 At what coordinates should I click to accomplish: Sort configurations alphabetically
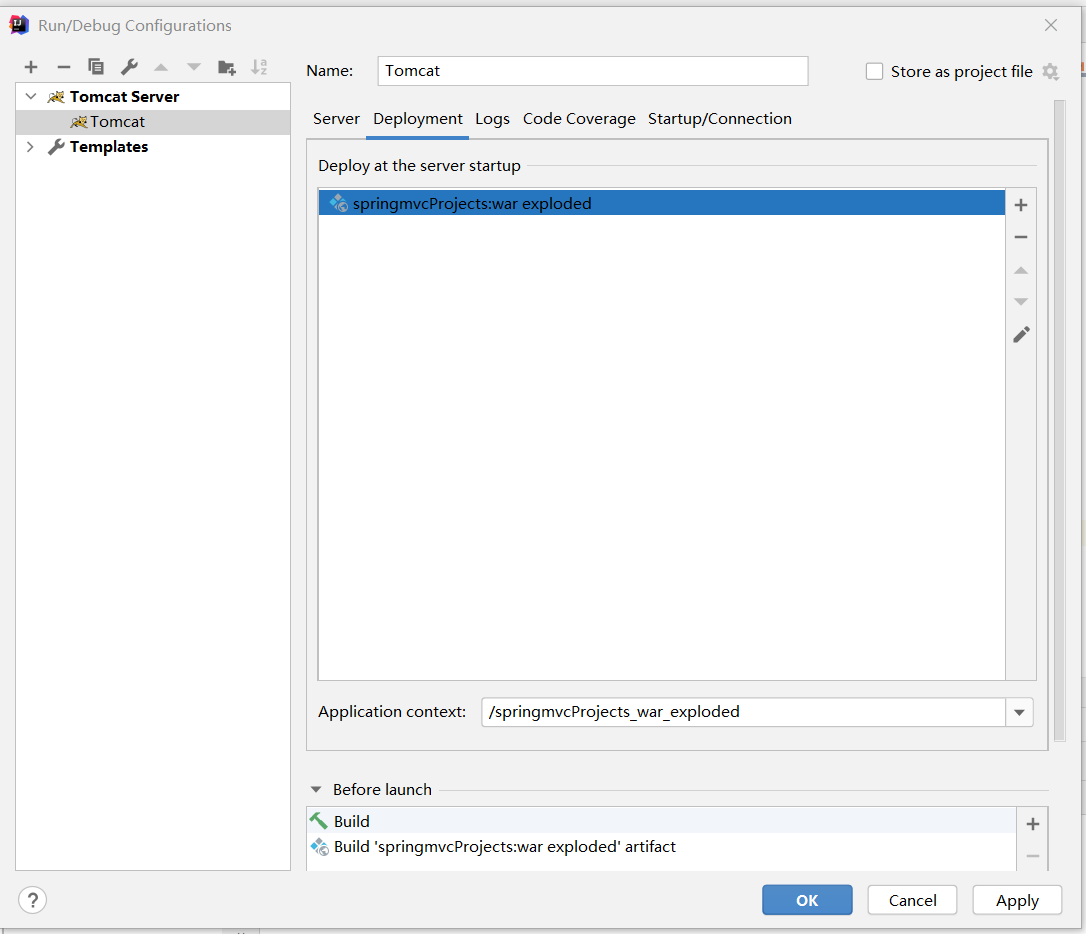click(259, 67)
